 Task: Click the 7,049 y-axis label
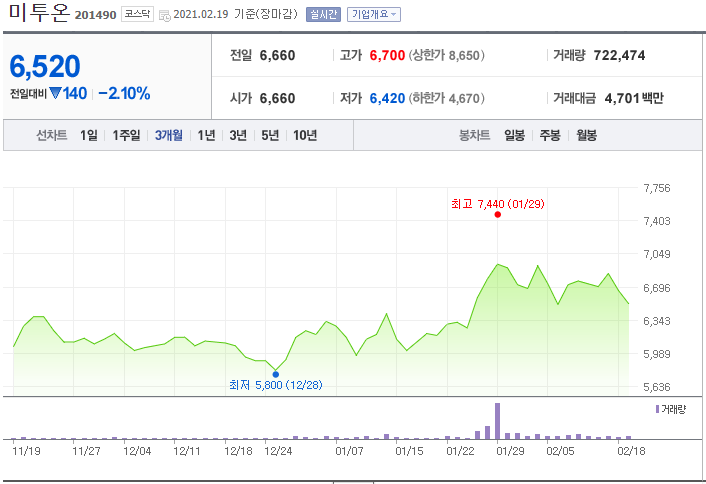[x=657, y=254]
